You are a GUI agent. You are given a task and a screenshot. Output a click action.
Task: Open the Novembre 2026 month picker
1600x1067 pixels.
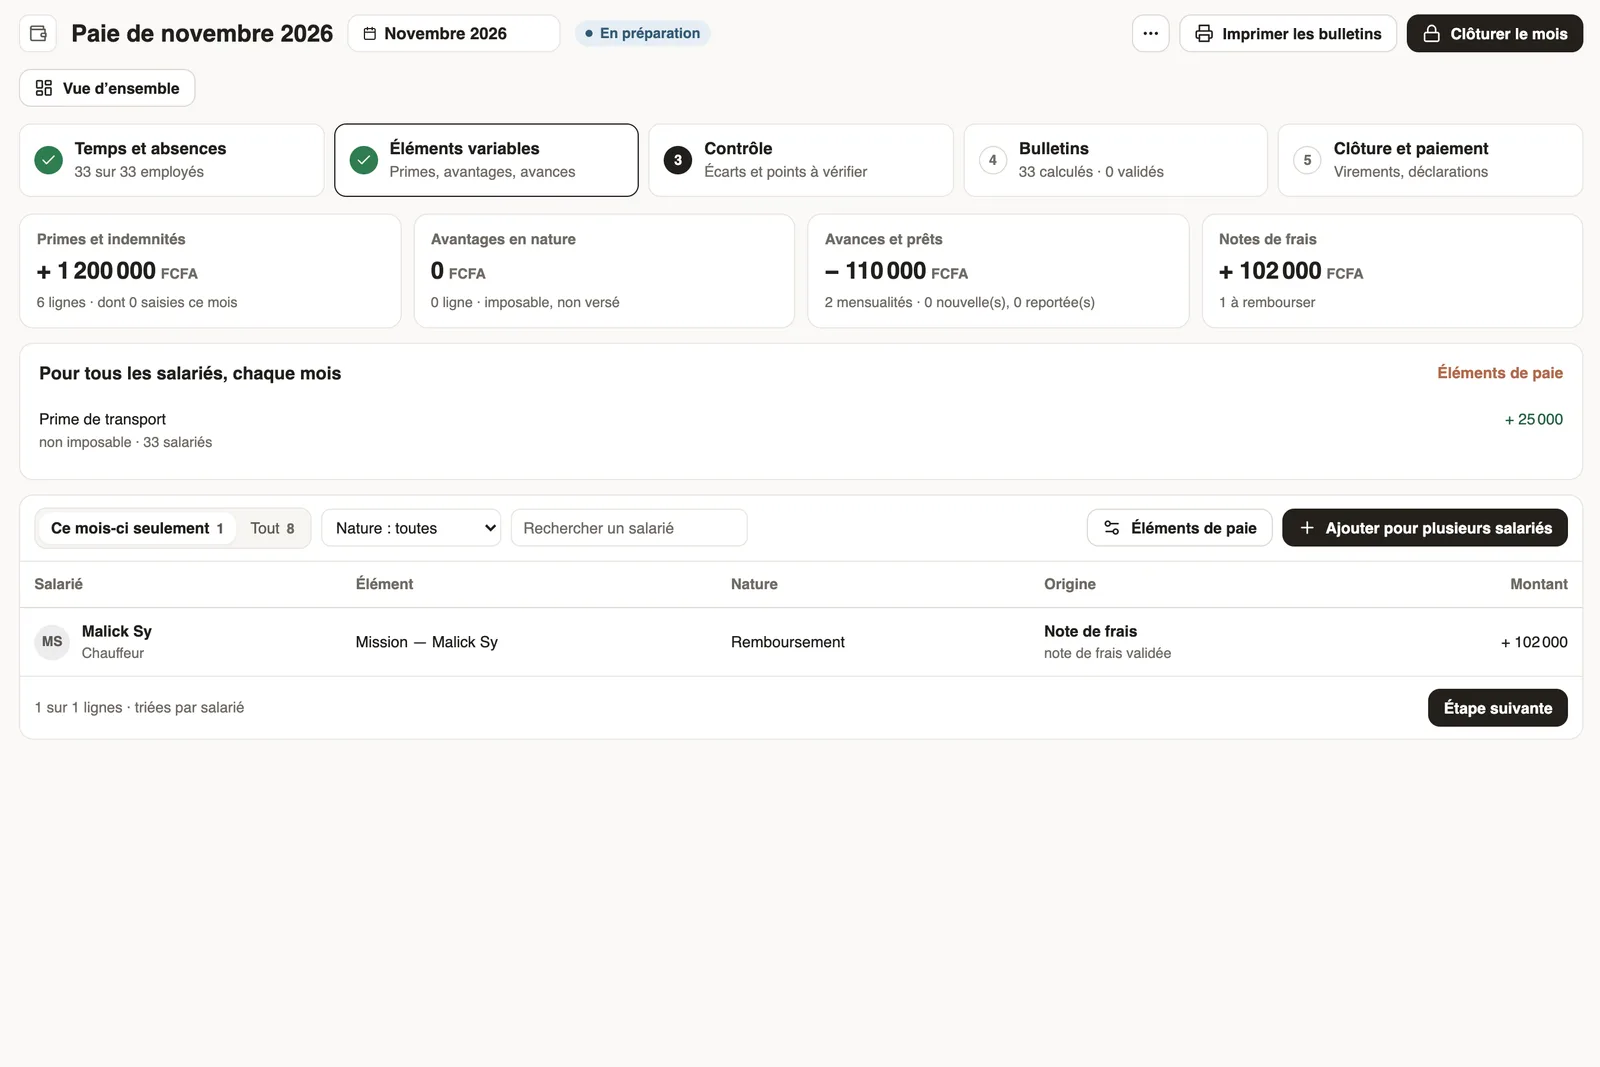click(454, 33)
